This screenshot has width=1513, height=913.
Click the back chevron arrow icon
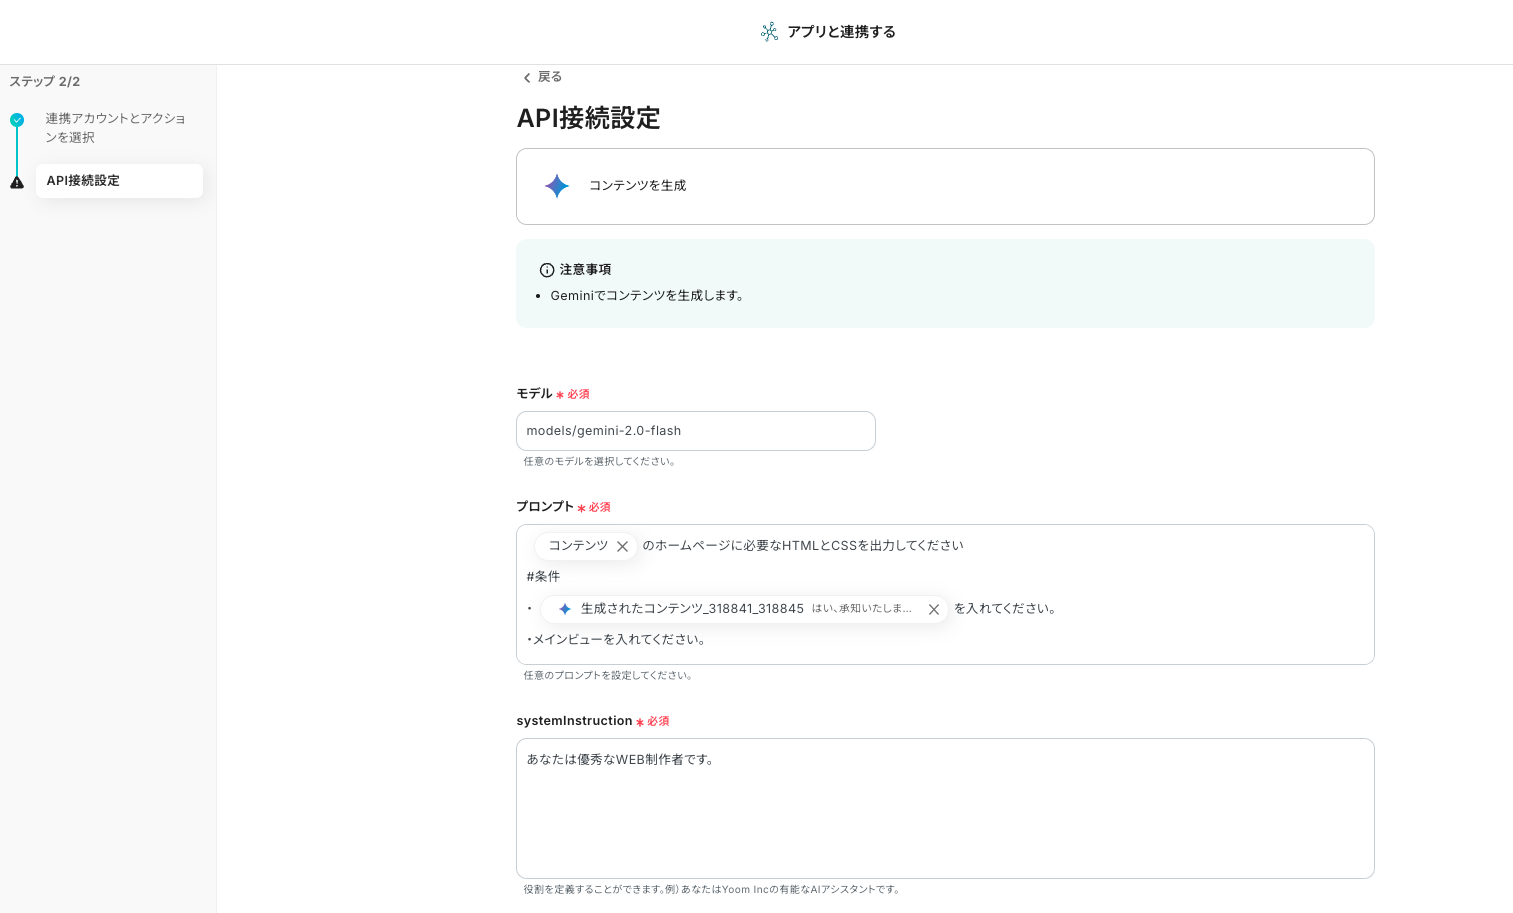(x=527, y=78)
